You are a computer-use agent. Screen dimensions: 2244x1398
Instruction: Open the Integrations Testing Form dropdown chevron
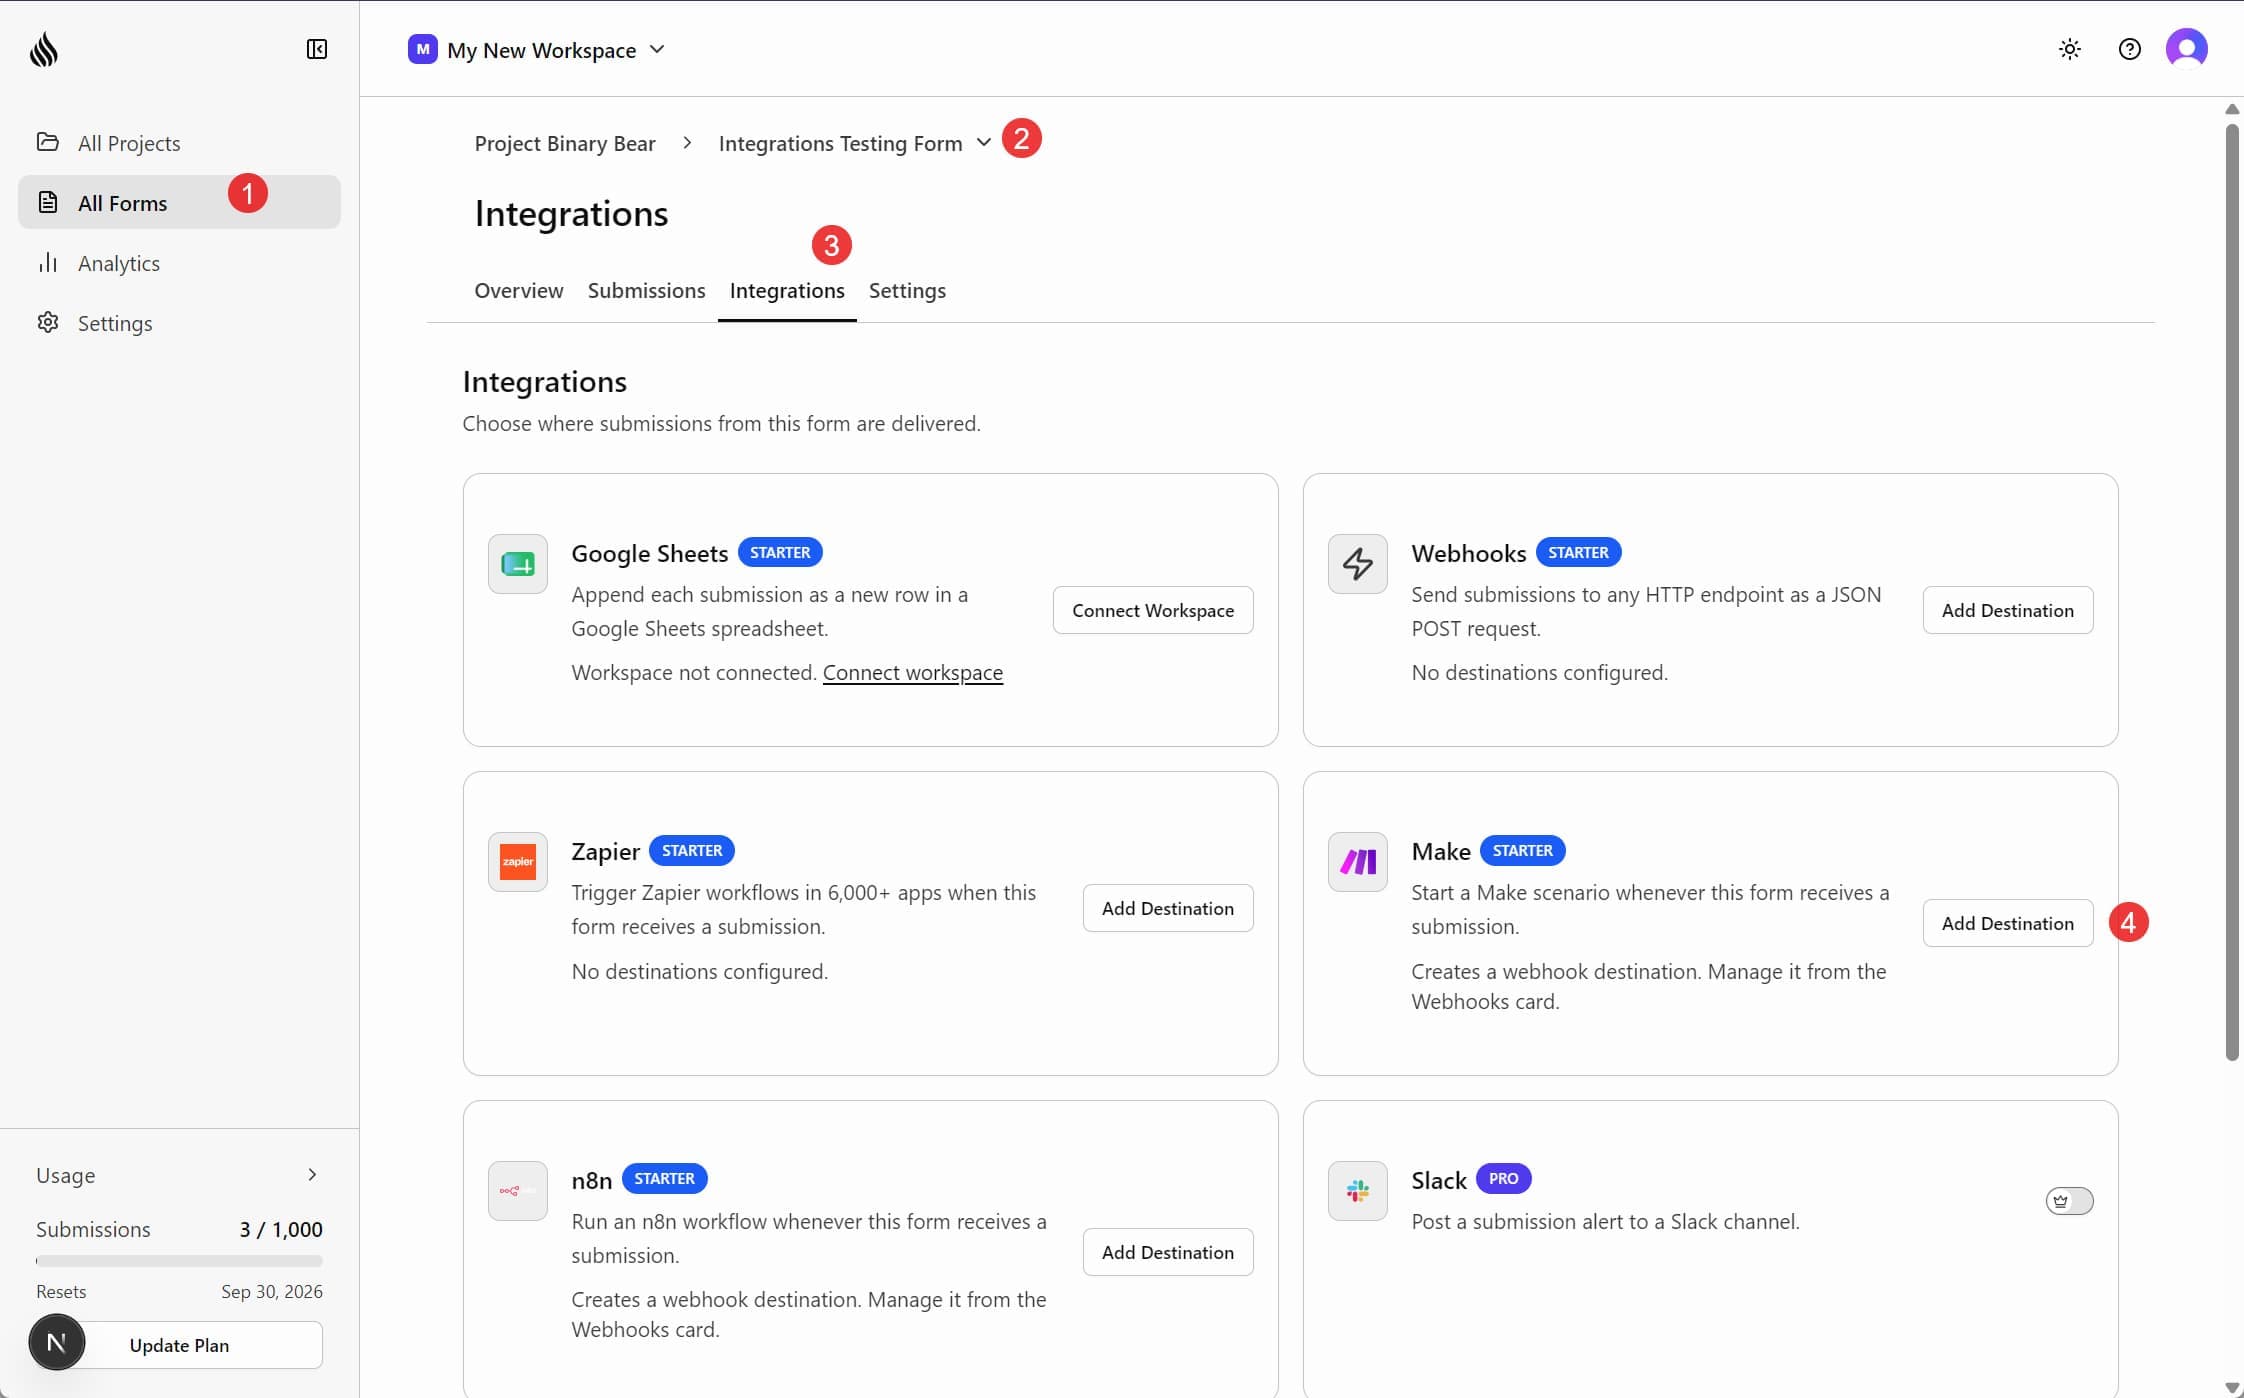click(x=984, y=143)
